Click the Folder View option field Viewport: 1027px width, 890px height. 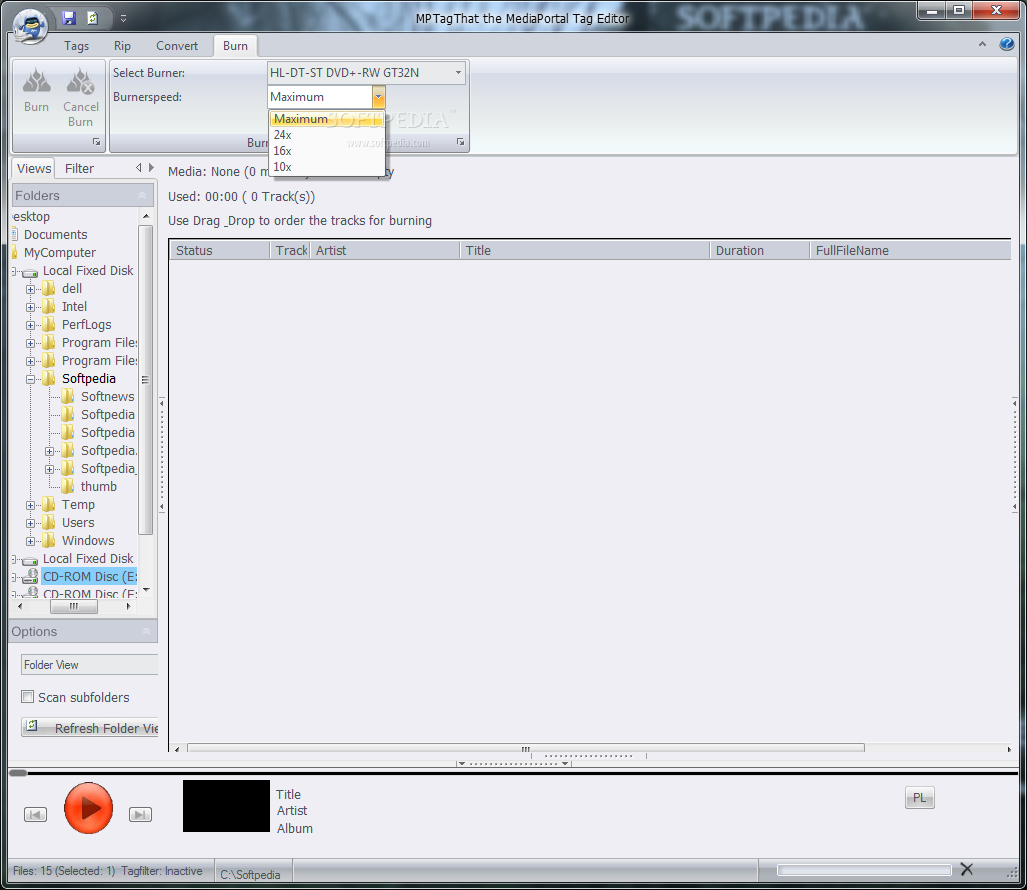pyautogui.click(x=90, y=665)
